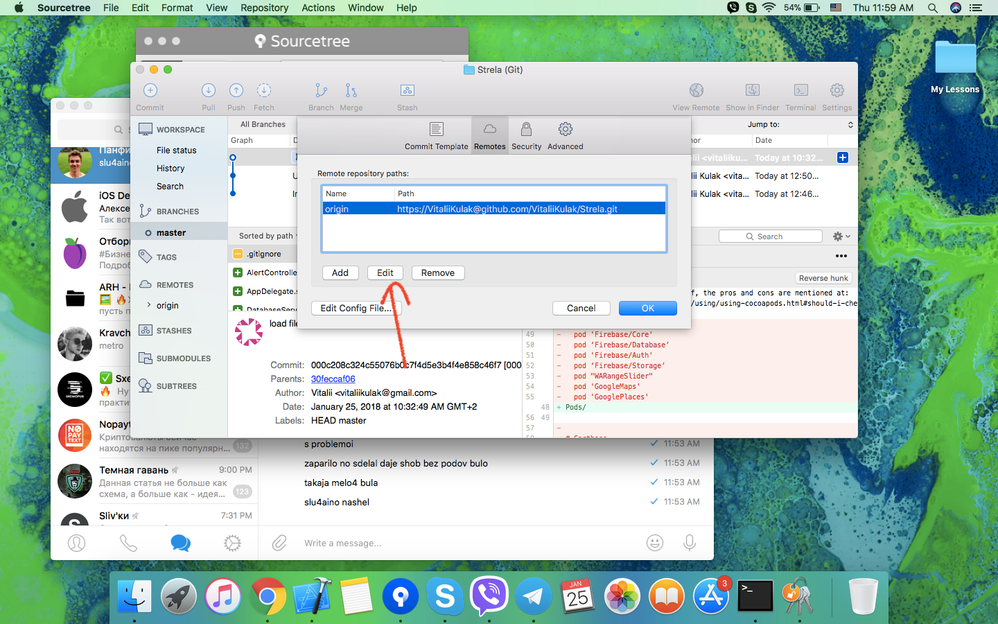The width and height of the screenshot is (998, 624).
Task: Click Cancel in the settings dialog
Action: 581,308
